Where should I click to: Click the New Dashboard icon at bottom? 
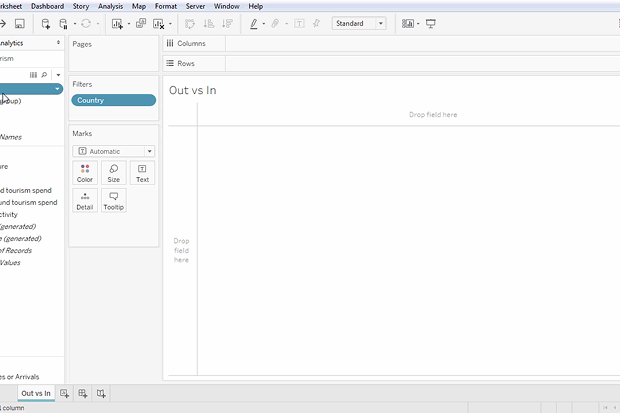83,394
